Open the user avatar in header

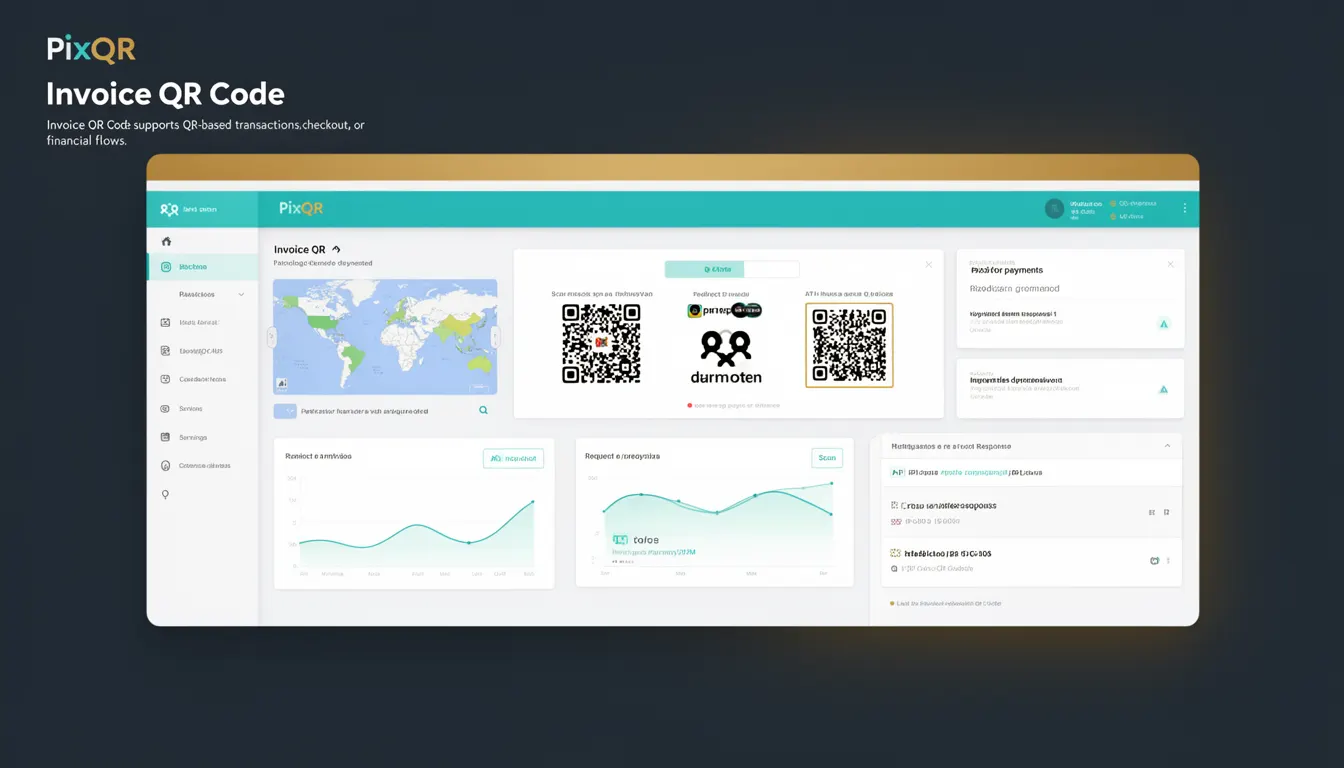pos(1054,208)
